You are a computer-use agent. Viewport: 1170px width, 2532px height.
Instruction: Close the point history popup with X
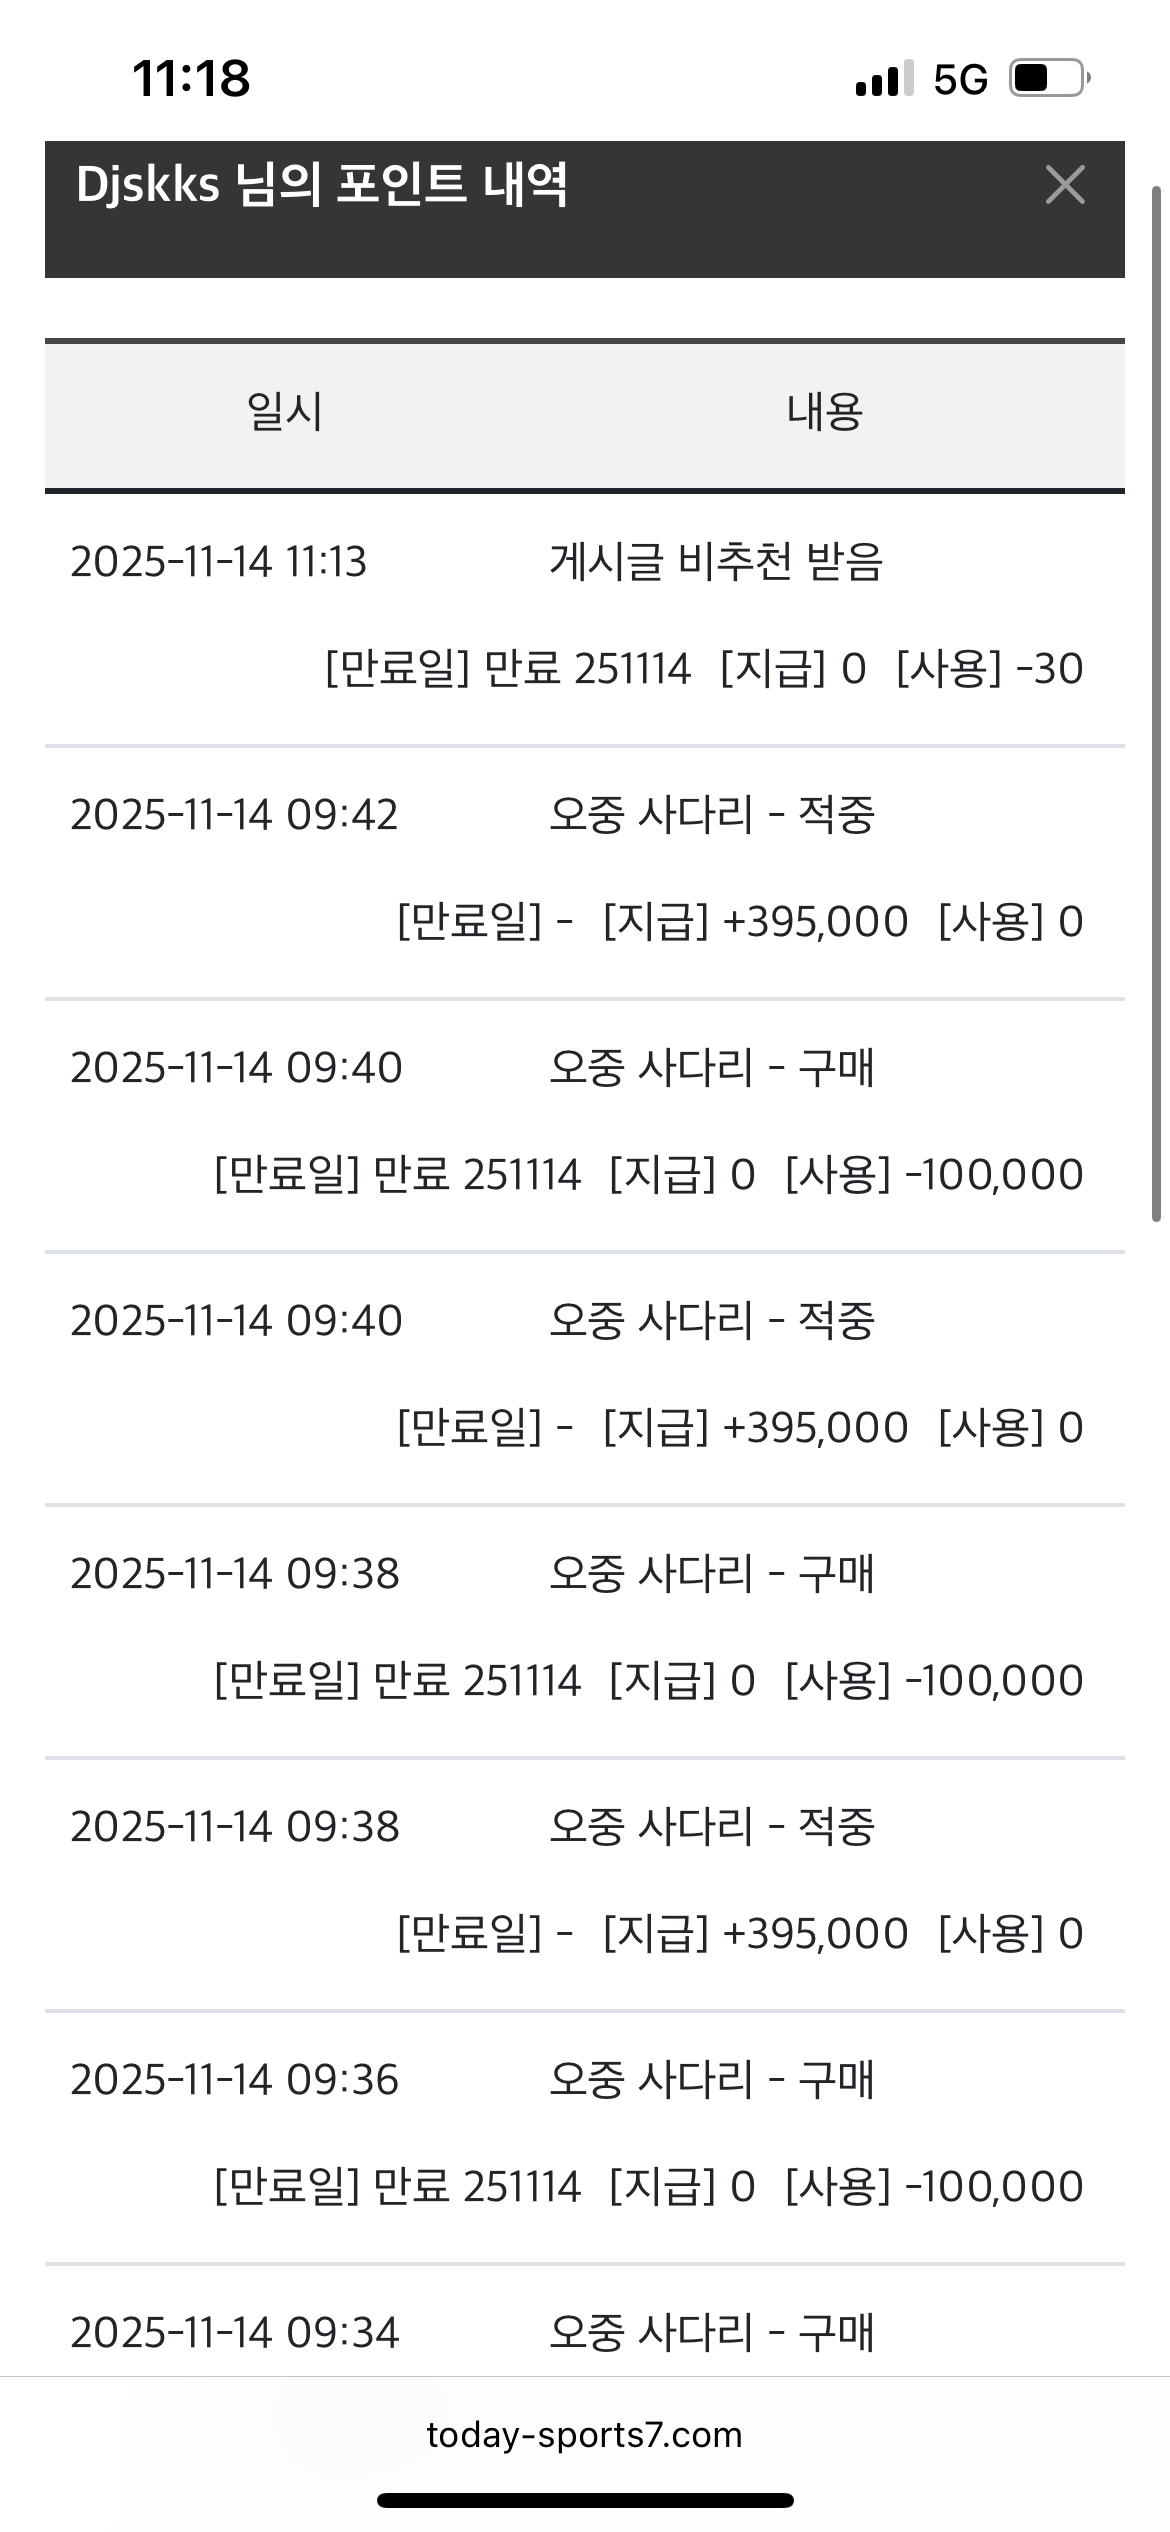[1064, 185]
